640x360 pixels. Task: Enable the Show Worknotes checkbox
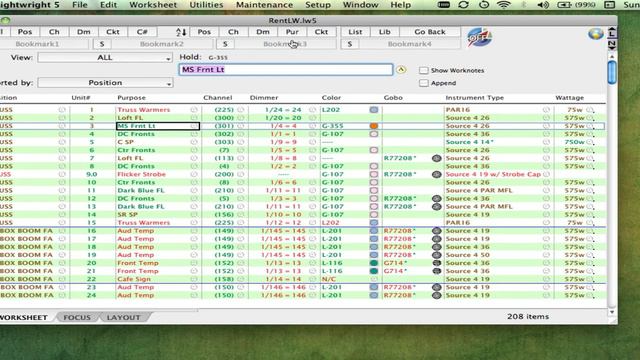tap(424, 71)
